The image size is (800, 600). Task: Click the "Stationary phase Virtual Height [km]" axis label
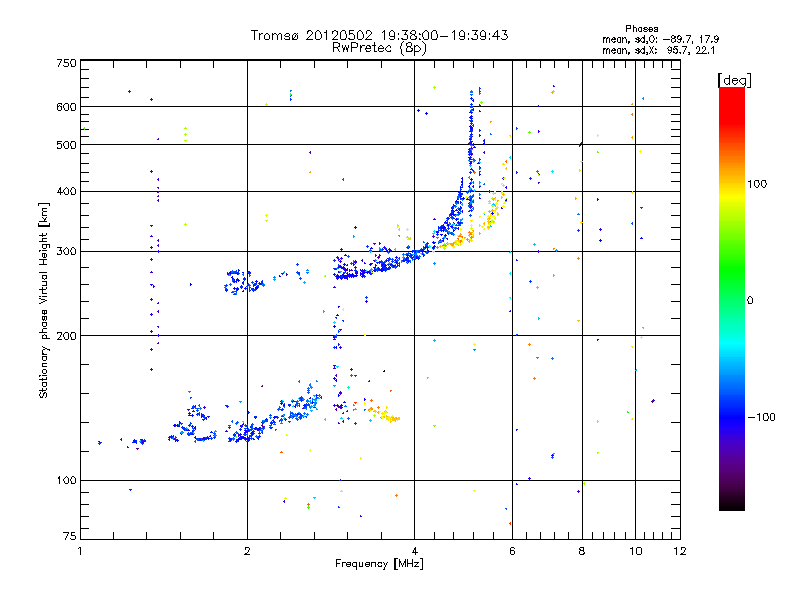(x=44, y=301)
